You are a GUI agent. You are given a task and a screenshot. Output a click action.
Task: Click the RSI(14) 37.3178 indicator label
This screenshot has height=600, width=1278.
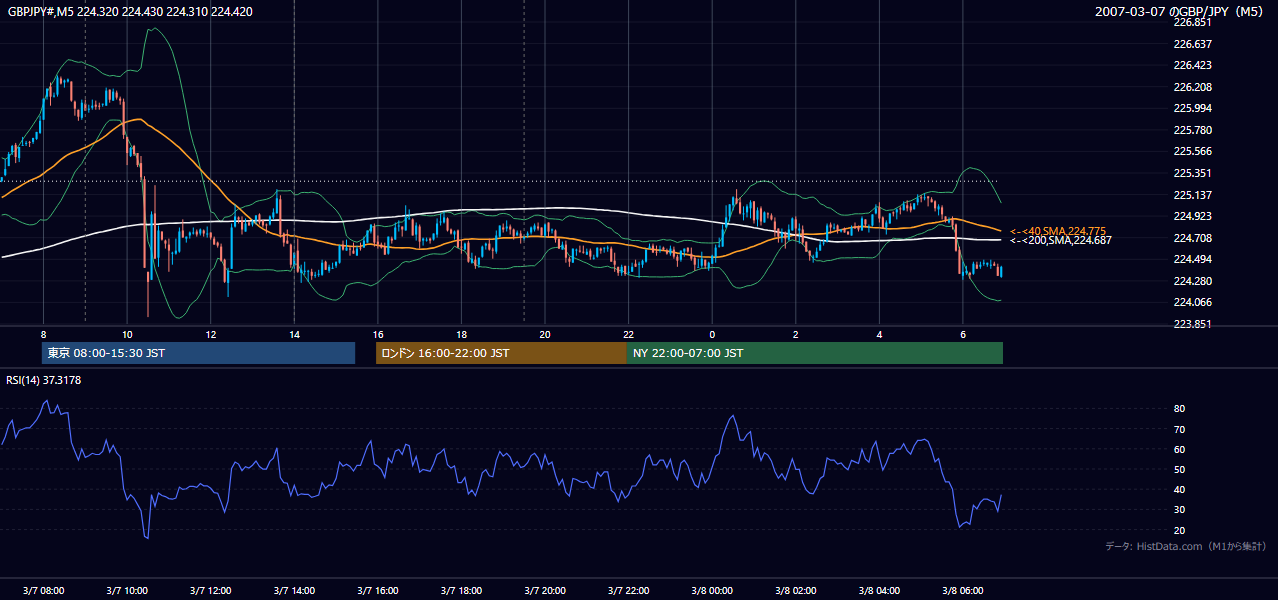click(x=43, y=380)
